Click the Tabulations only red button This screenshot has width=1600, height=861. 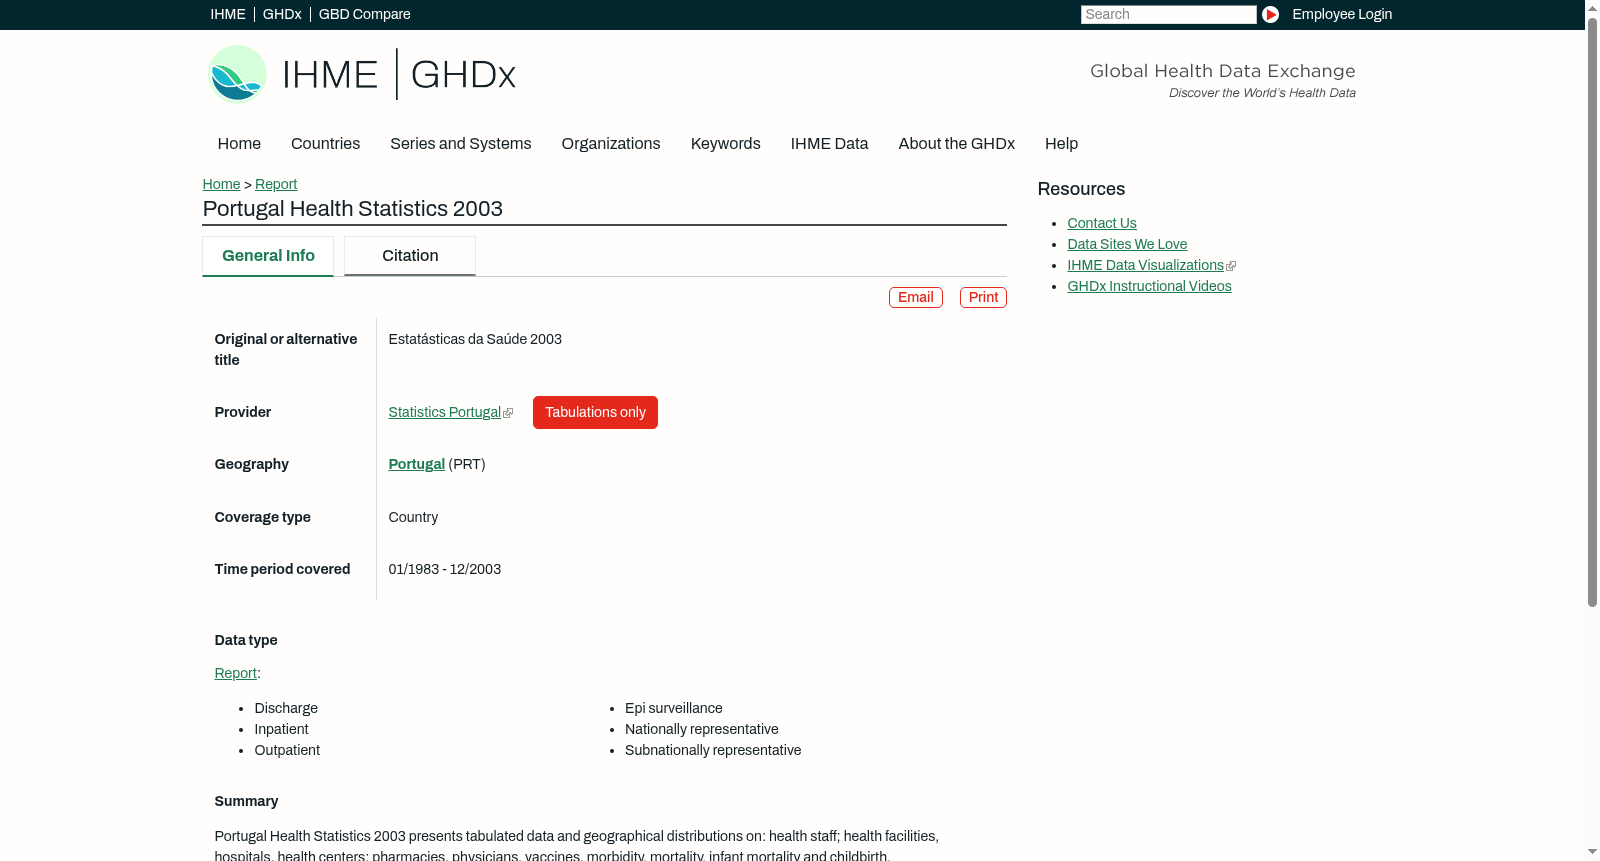point(595,412)
